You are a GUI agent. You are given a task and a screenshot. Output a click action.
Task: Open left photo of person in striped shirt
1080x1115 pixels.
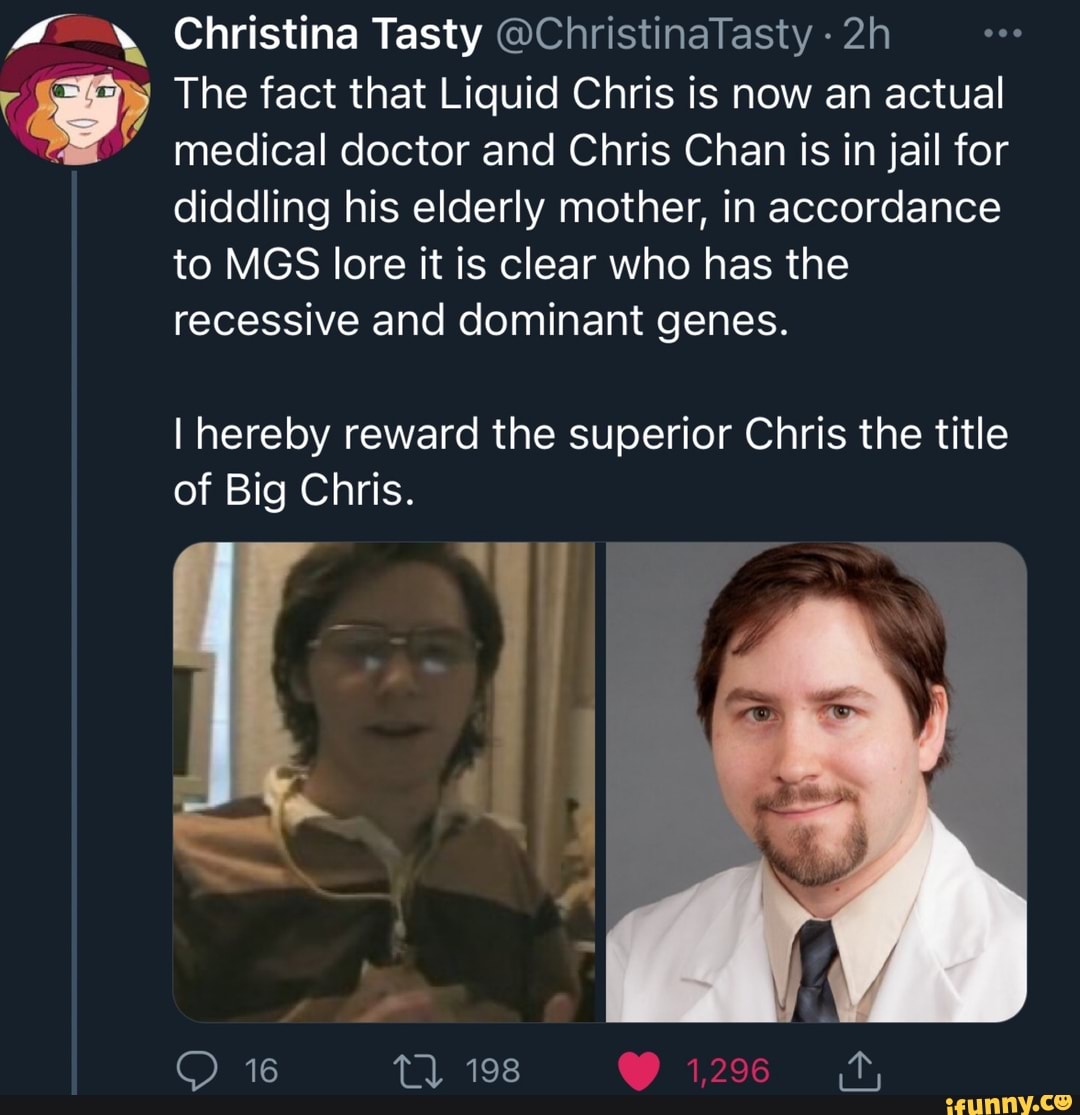point(383,782)
